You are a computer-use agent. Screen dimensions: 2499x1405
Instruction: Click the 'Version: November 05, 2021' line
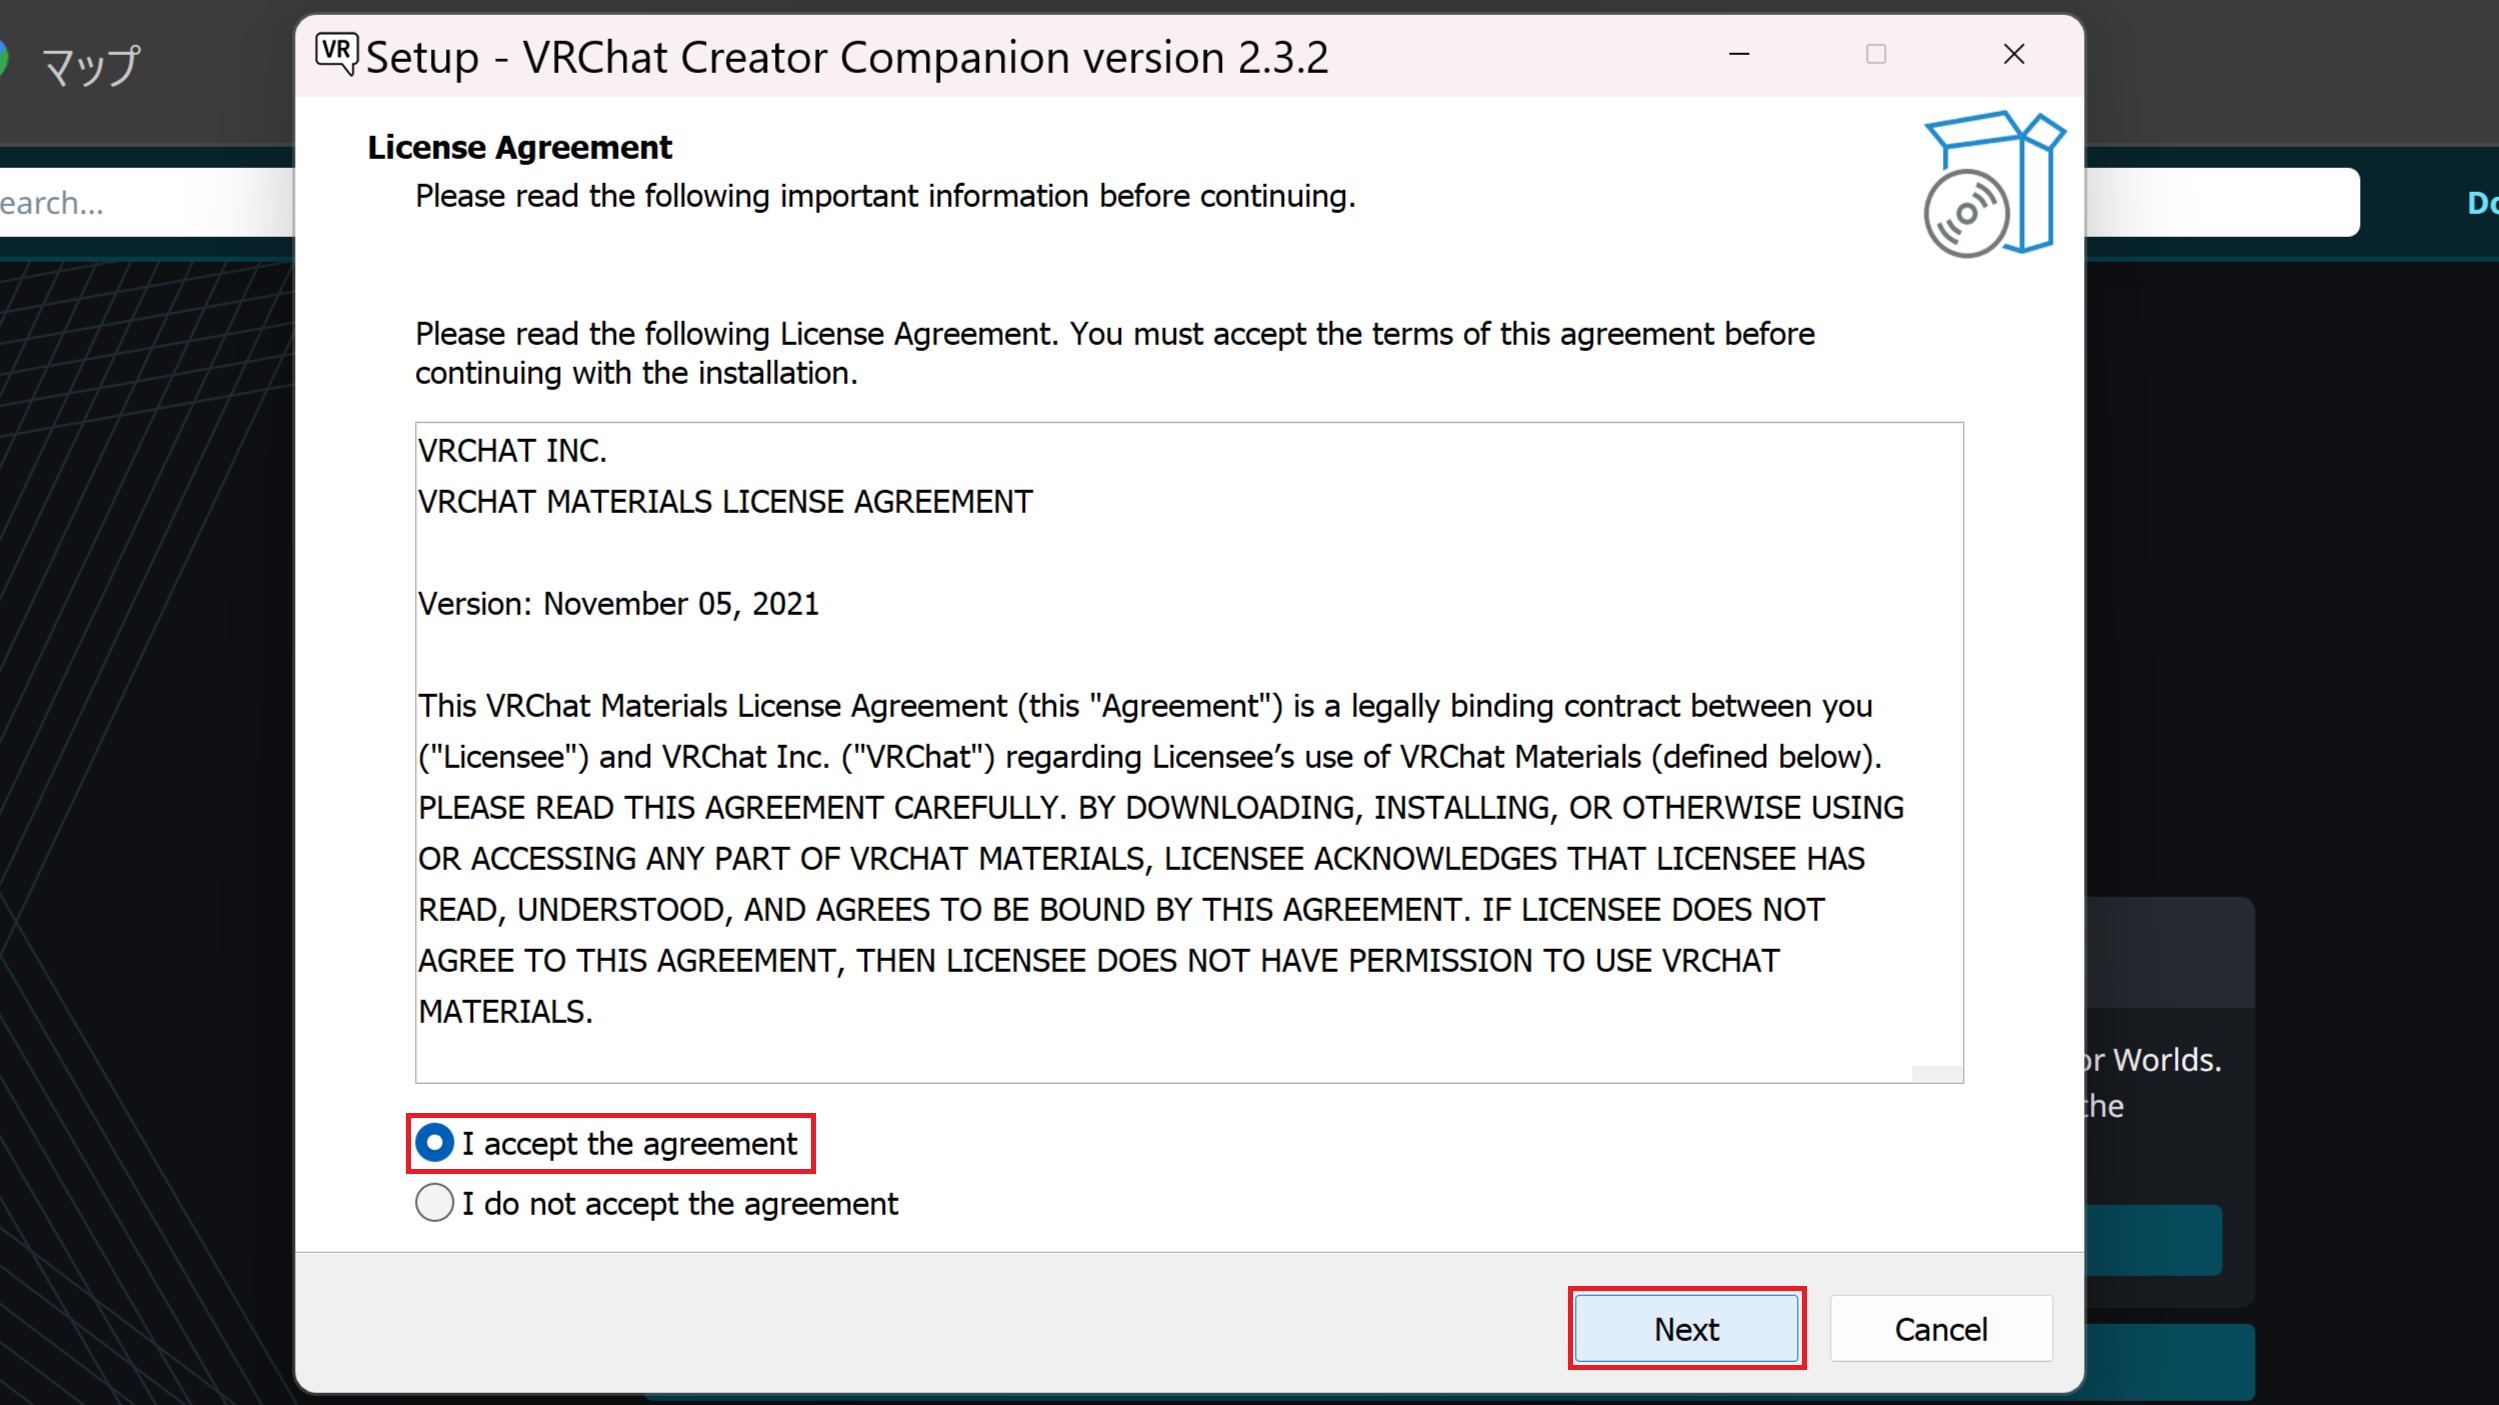pos(618,604)
